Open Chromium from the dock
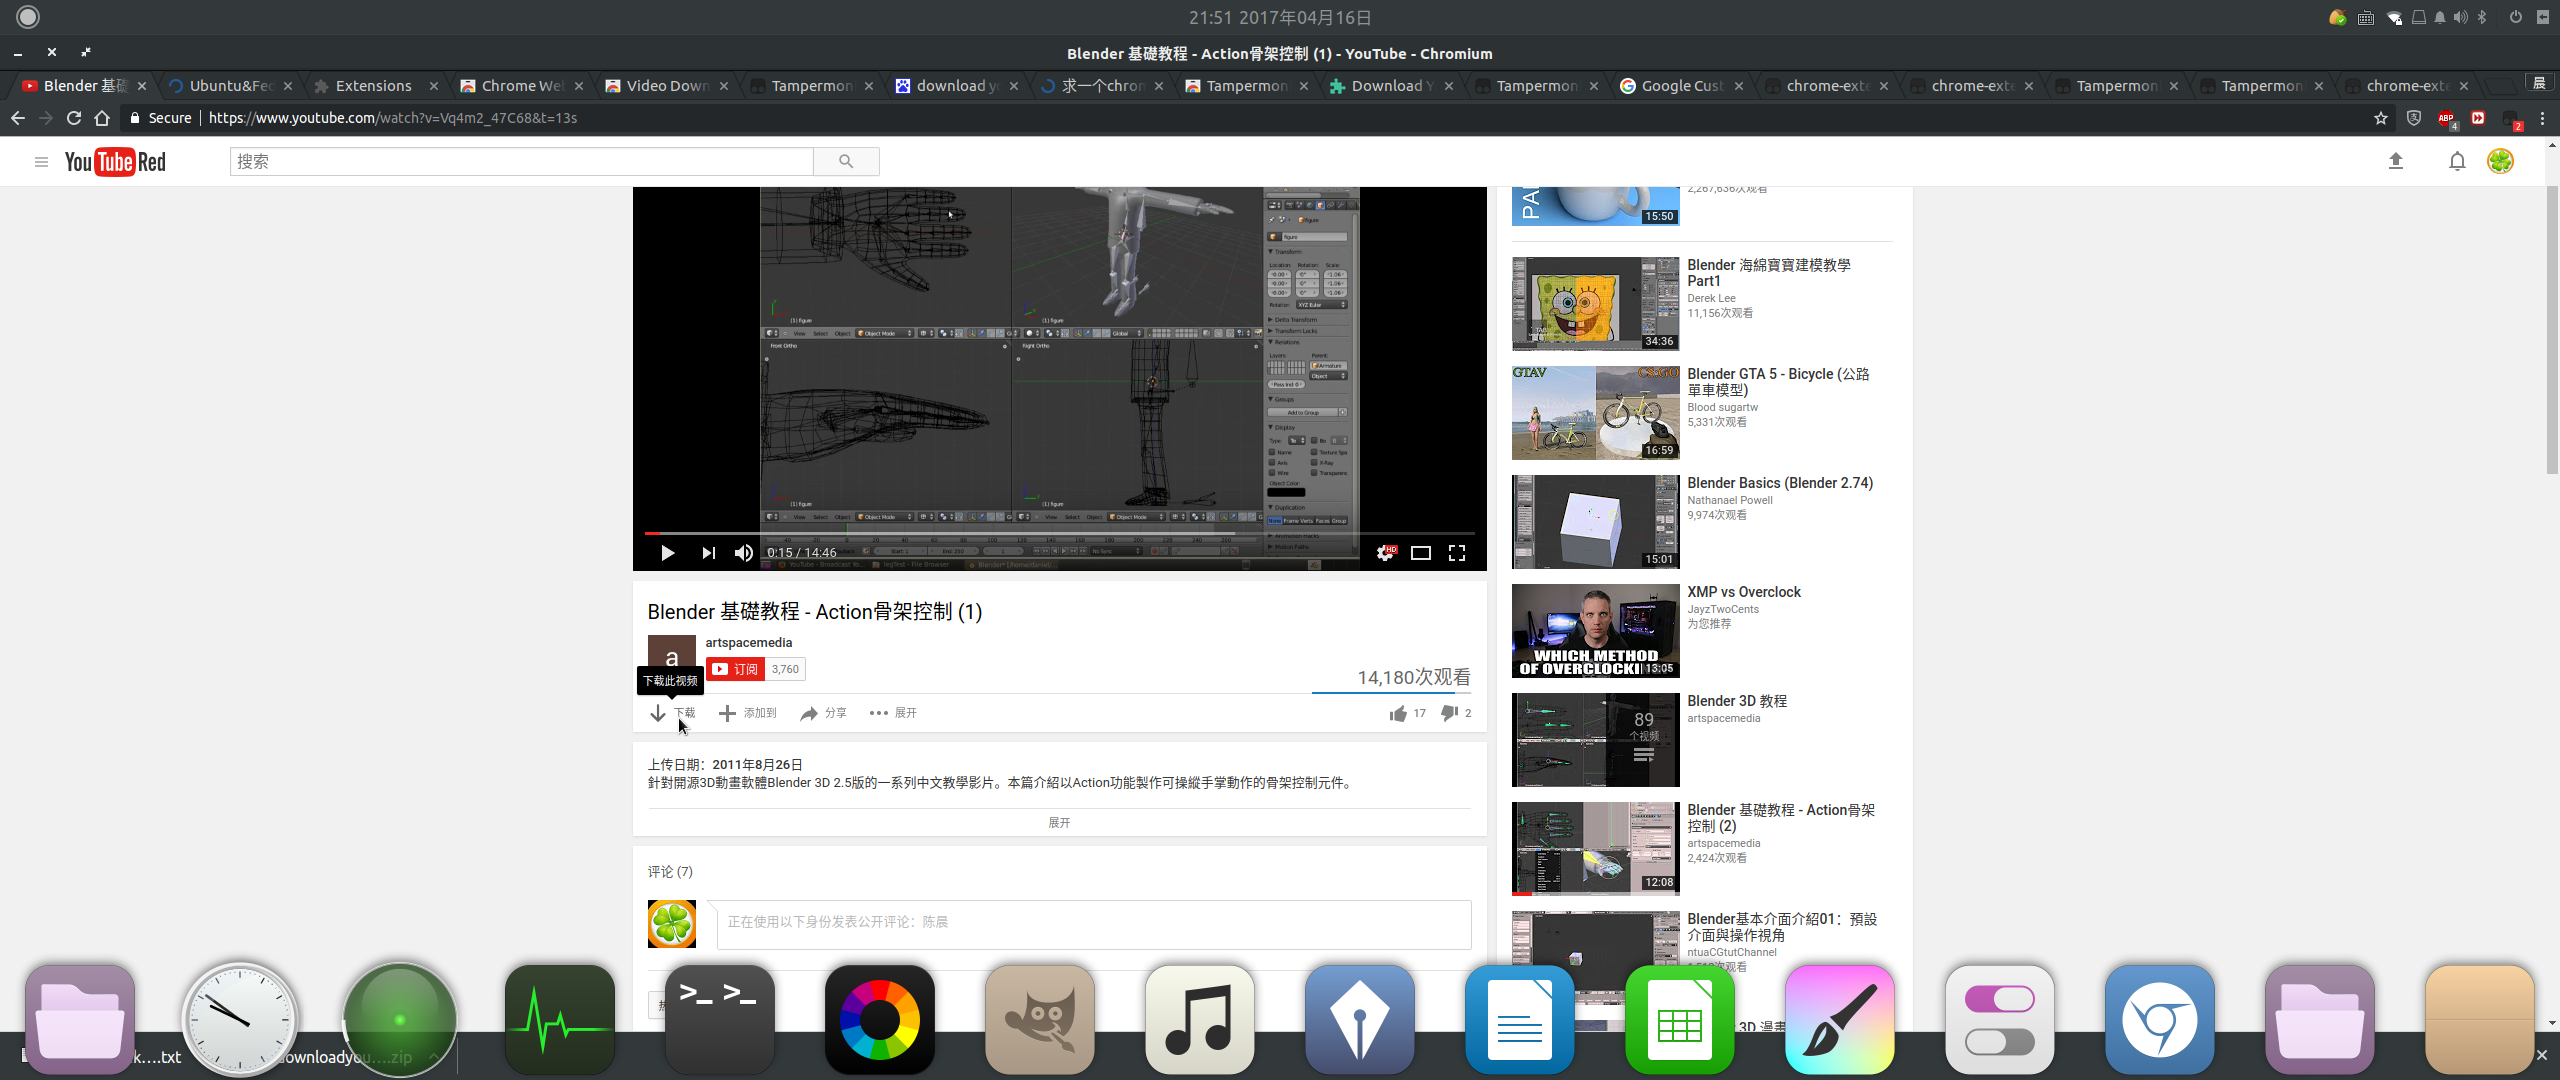The image size is (2560, 1080). (2159, 1020)
